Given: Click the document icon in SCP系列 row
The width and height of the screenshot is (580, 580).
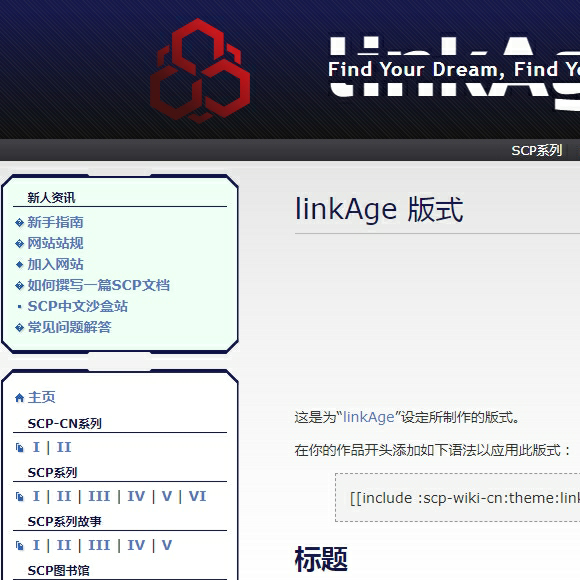Looking at the screenshot, I should [20, 497].
